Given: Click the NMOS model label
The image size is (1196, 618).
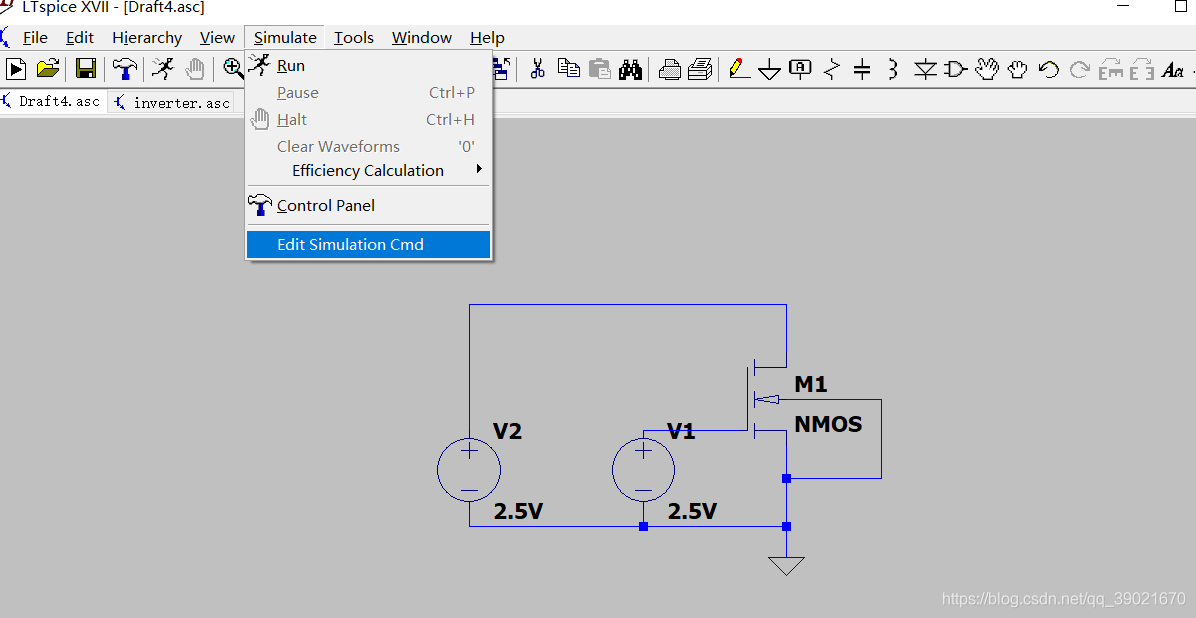Looking at the screenshot, I should (828, 423).
